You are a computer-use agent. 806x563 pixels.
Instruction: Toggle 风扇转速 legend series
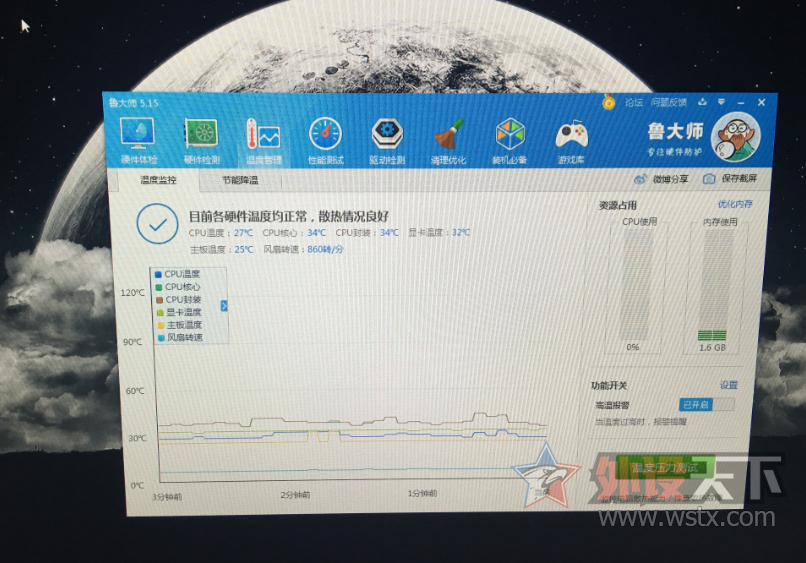180,337
